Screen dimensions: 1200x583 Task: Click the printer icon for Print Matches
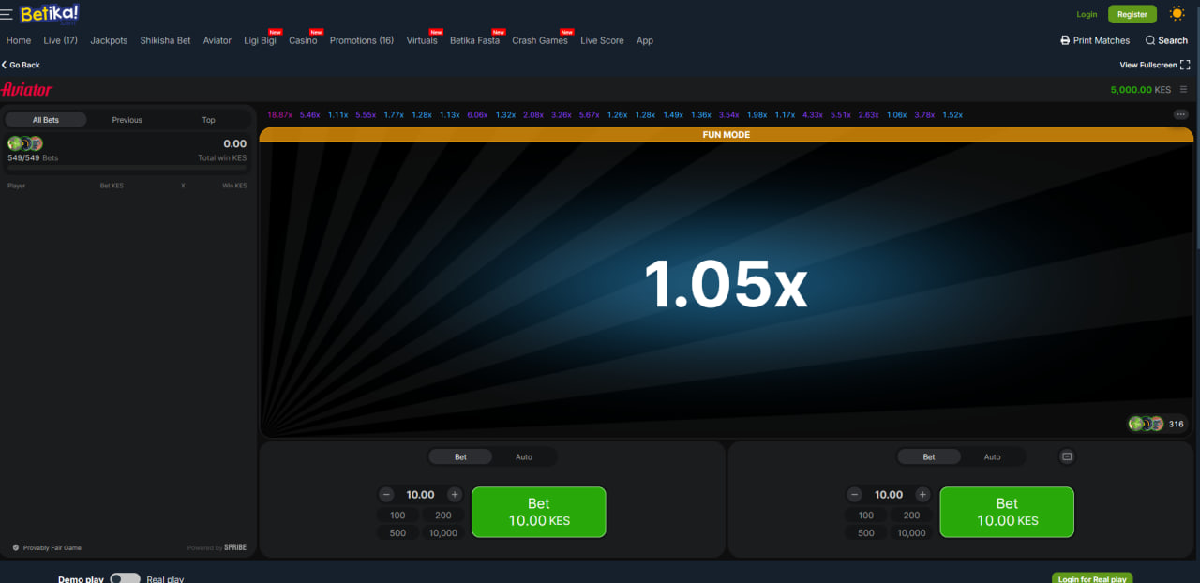click(1065, 41)
